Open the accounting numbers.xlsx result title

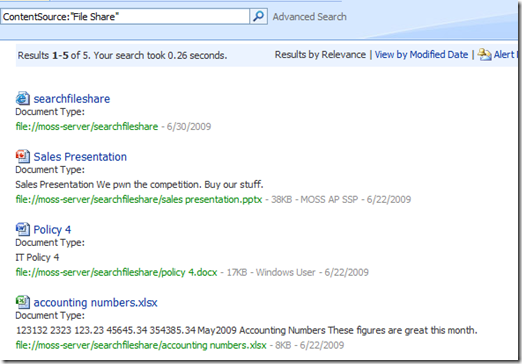[95, 303]
